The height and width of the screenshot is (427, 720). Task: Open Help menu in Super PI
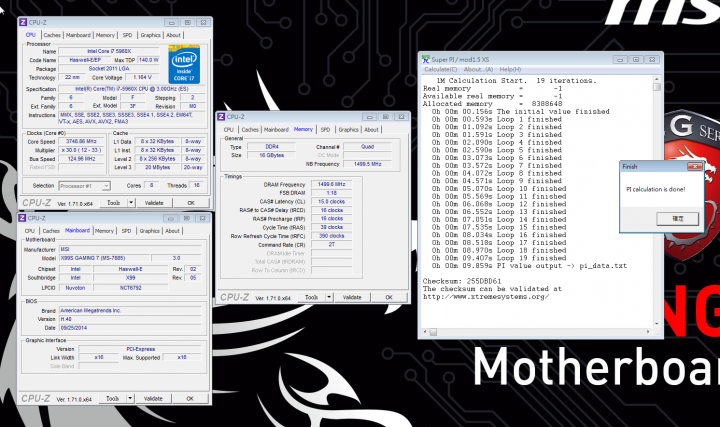(510, 69)
